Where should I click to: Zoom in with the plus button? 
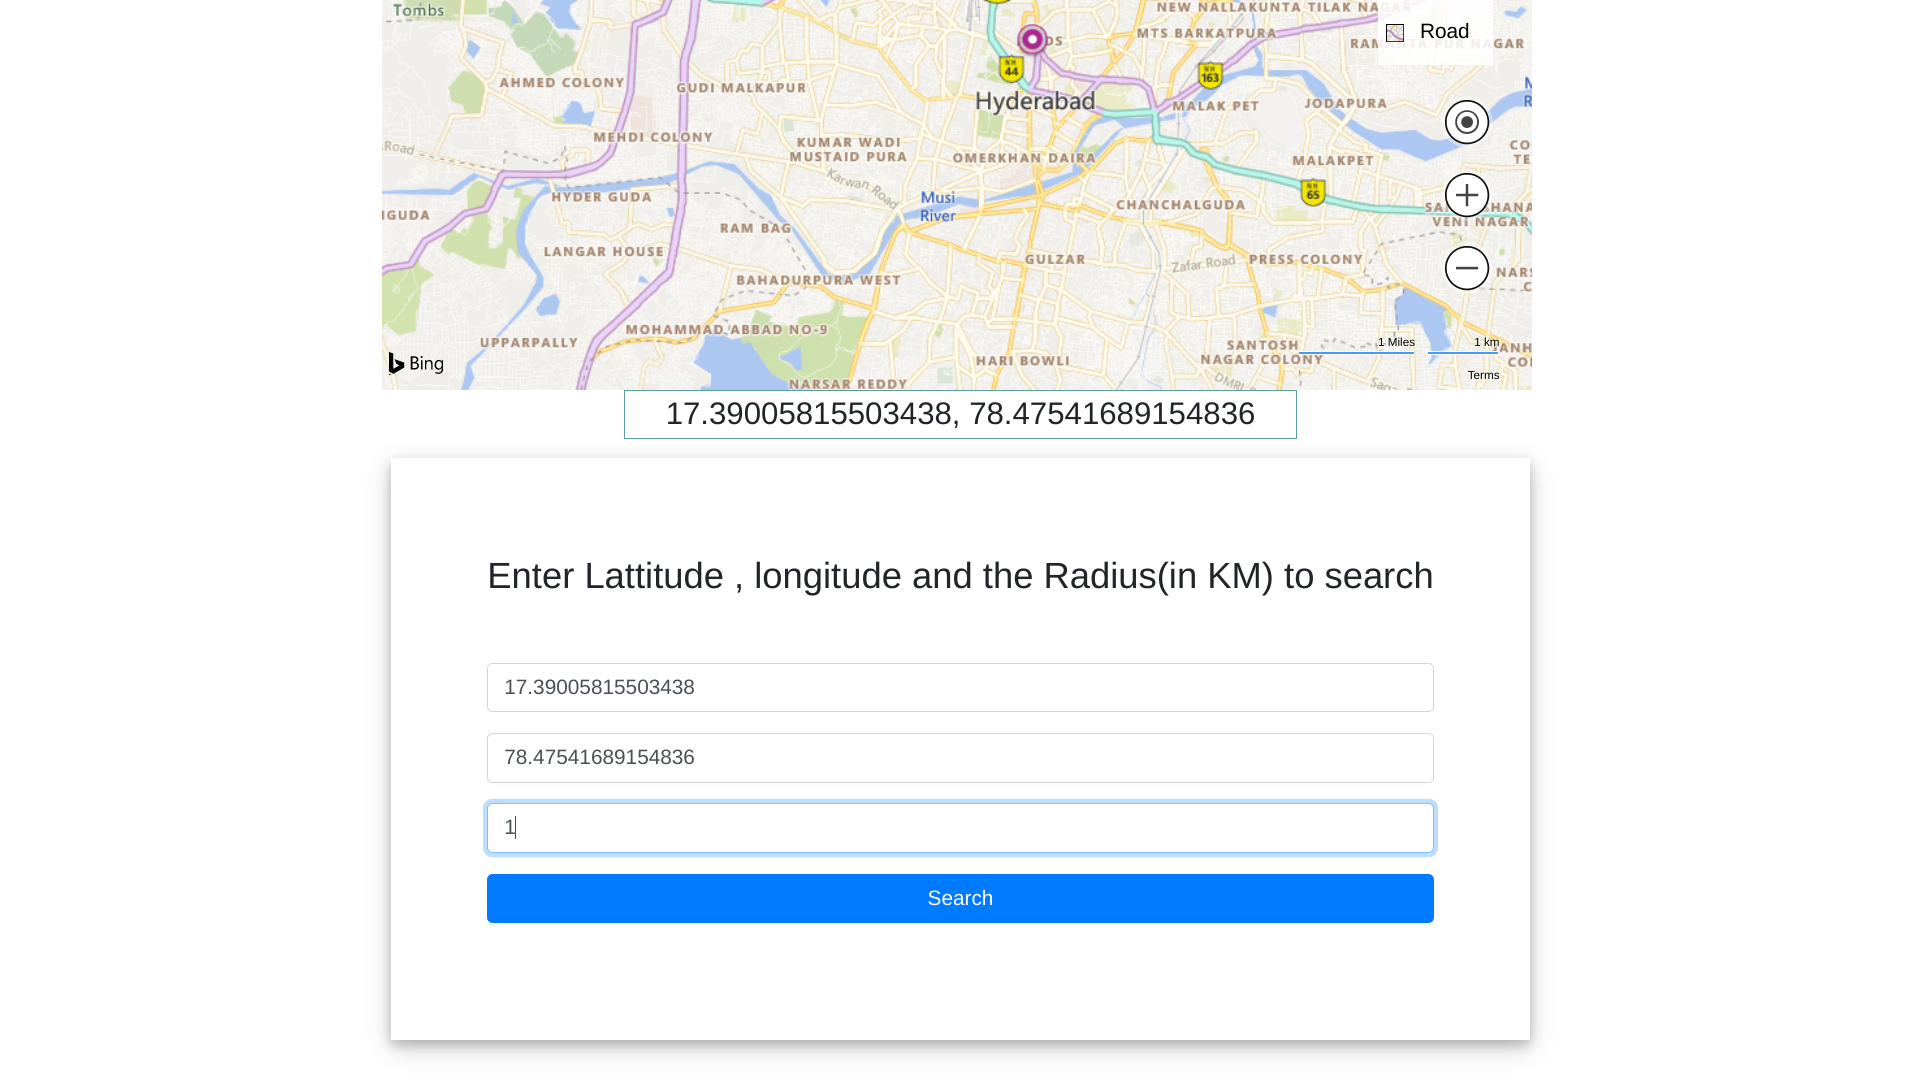click(1466, 195)
